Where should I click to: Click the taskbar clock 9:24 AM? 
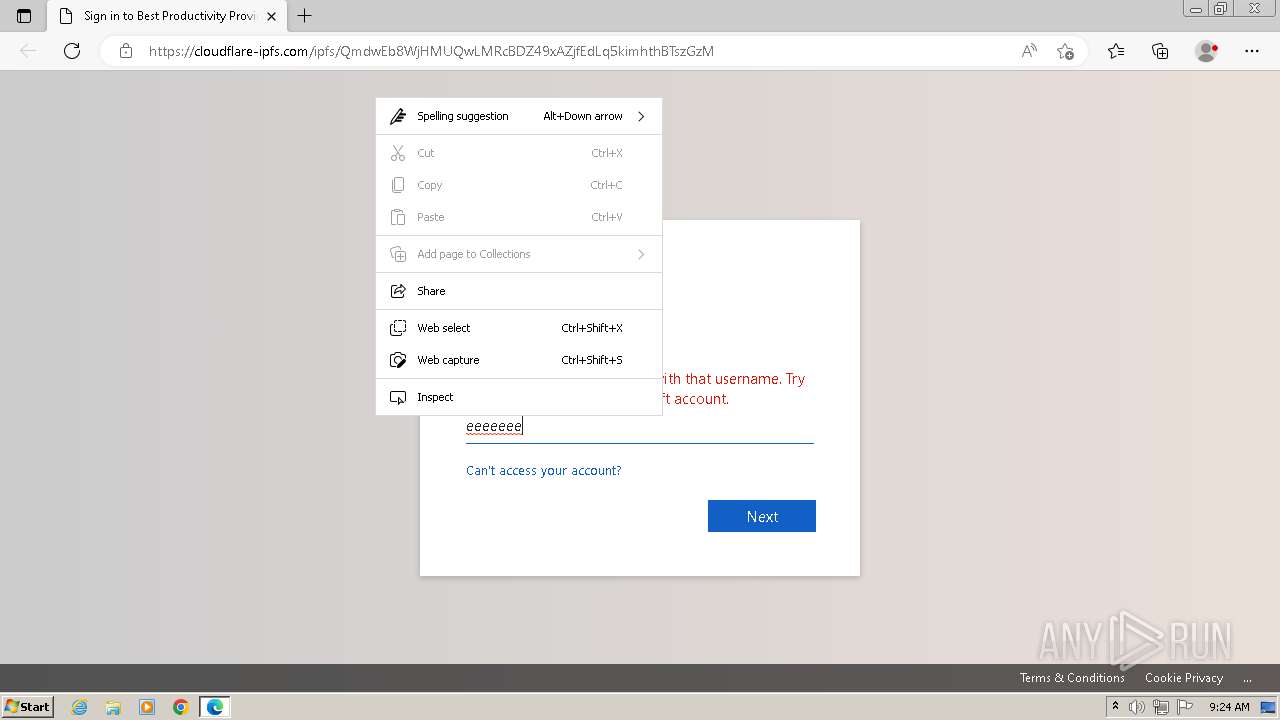click(1229, 707)
